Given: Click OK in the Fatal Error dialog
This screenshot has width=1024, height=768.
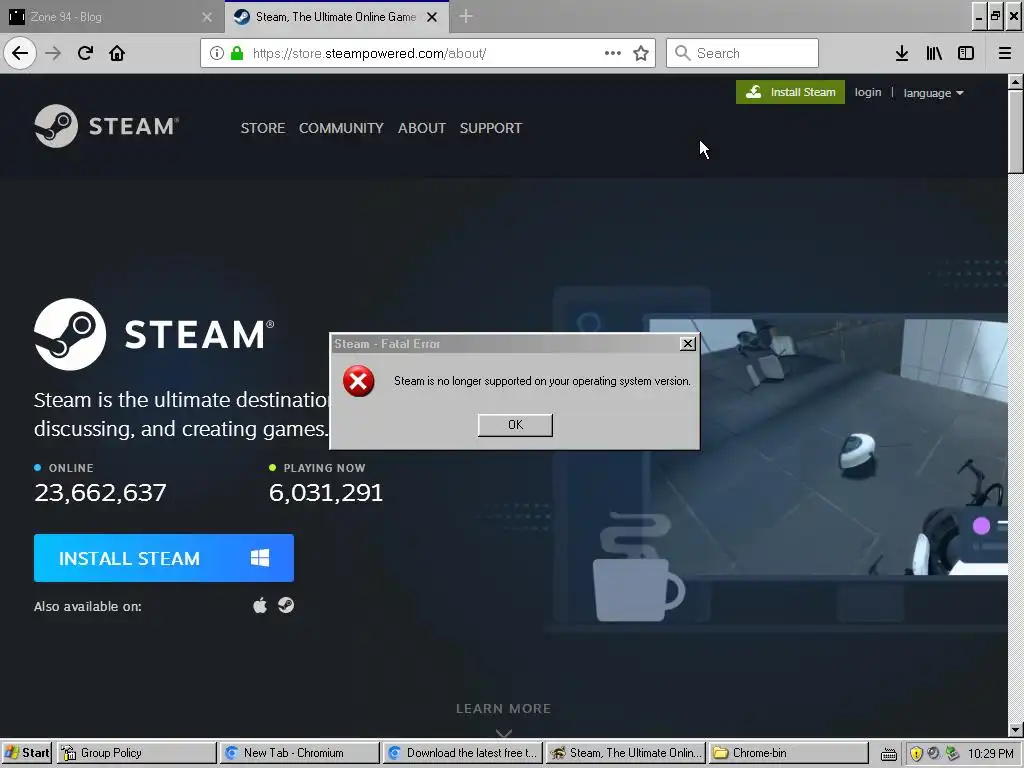Looking at the screenshot, I should click(x=515, y=425).
